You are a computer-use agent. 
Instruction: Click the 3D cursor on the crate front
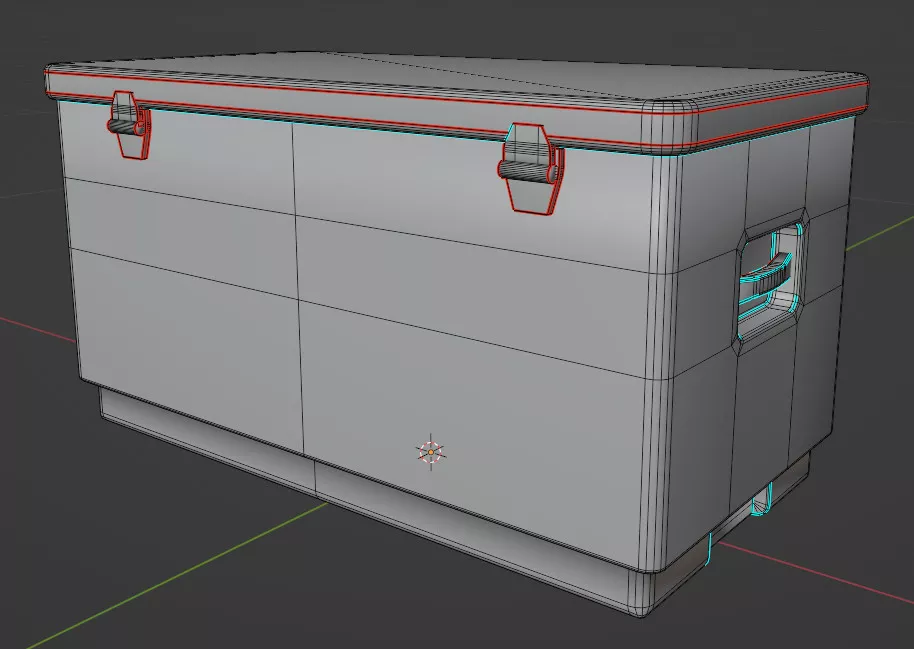pos(430,453)
